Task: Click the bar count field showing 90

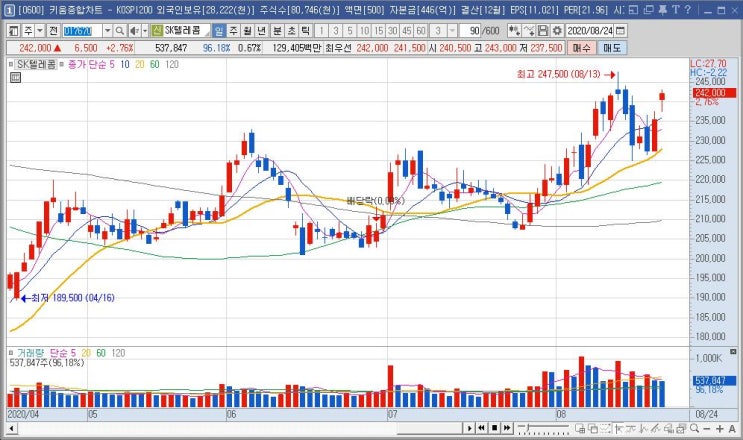Action: point(471,31)
